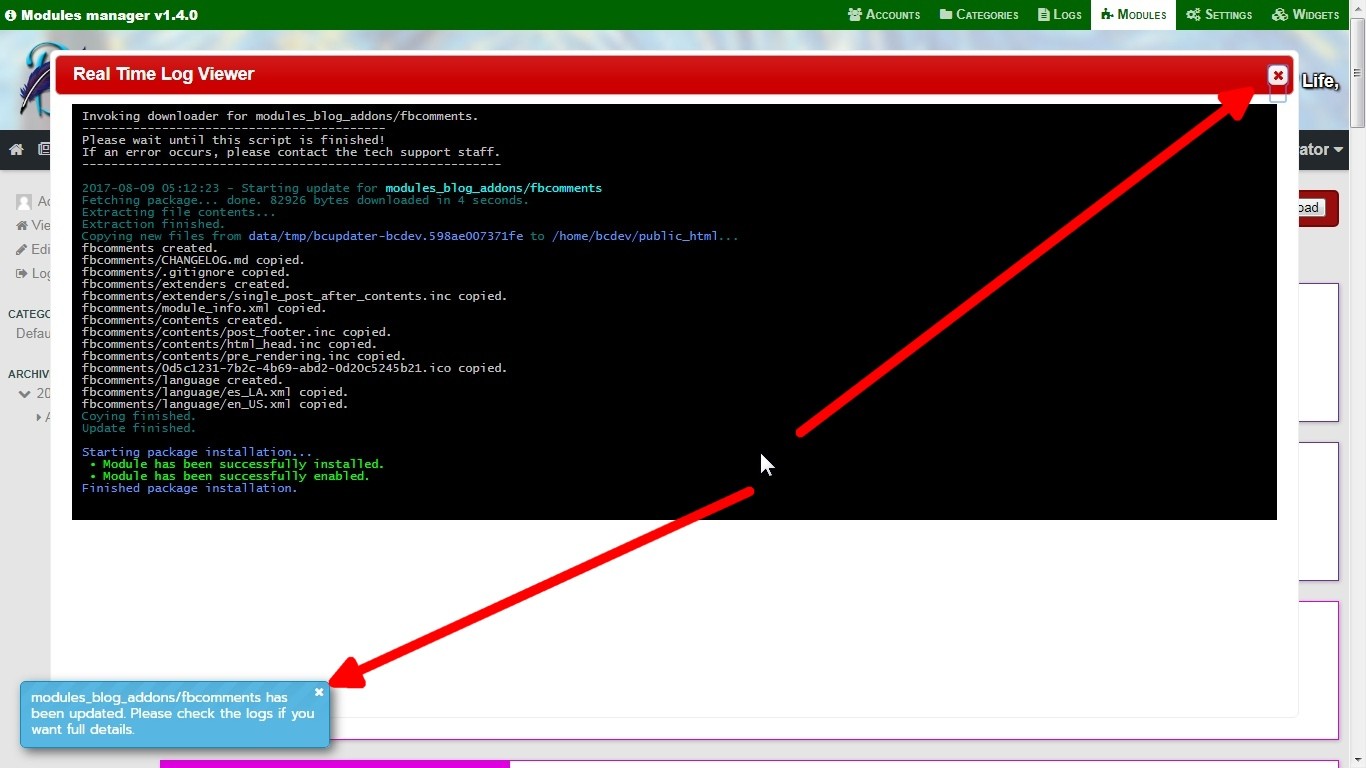Viewport: 1366px width, 768px height.
Task: Click the notification message about fbcomments update
Action: pos(172,713)
